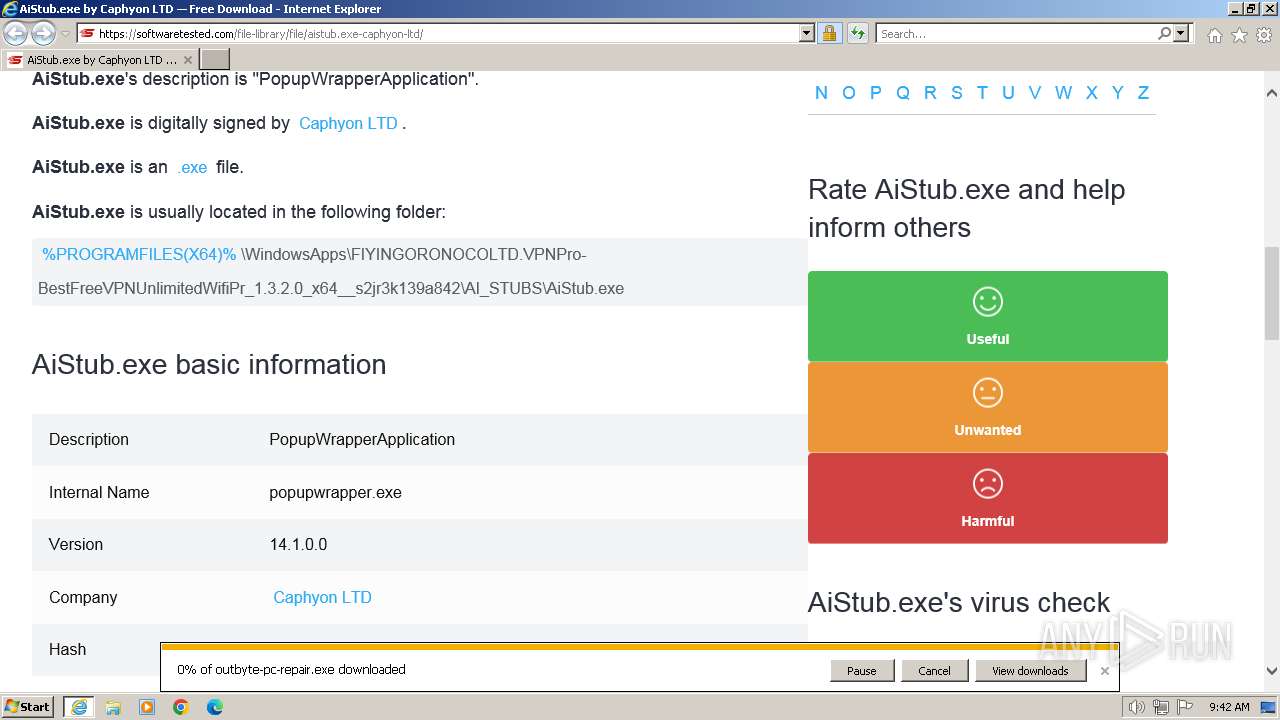Open the Caphyon LTD signer link
Screen dimensions: 1280x720
348,124
